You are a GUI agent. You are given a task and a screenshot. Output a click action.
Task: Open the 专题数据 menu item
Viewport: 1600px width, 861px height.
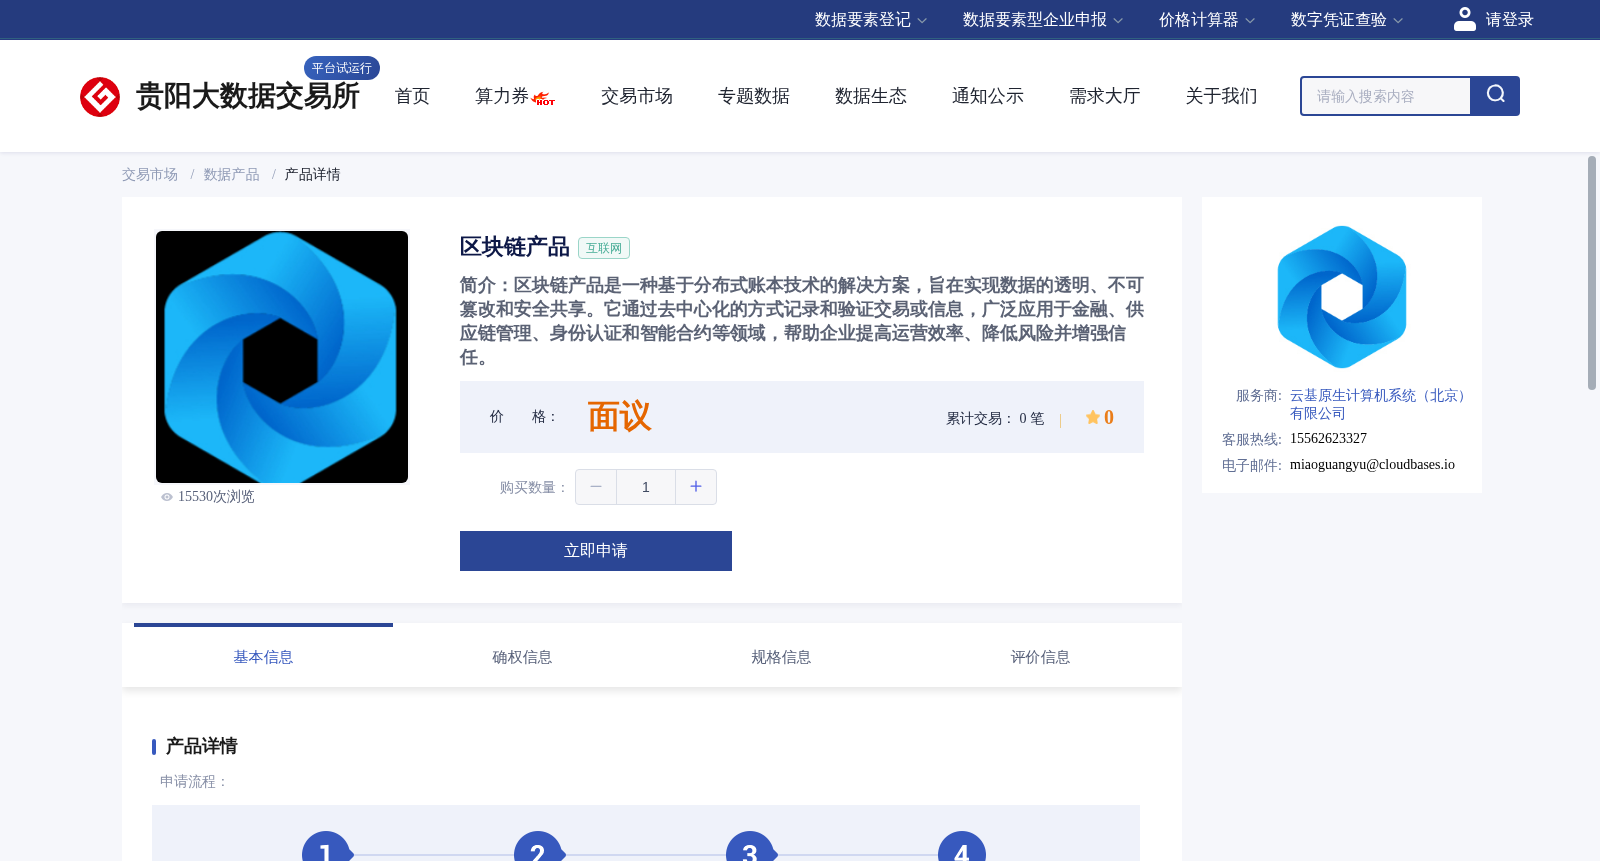pyautogui.click(x=754, y=96)
